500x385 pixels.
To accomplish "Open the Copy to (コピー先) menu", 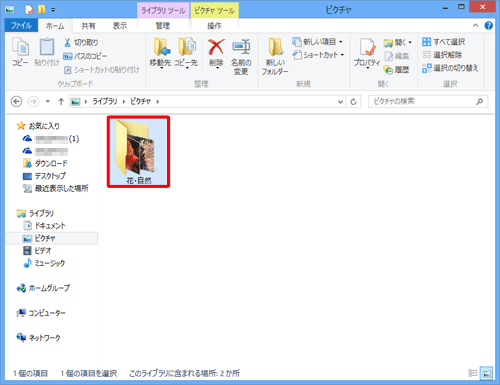I will pos(186,53).
